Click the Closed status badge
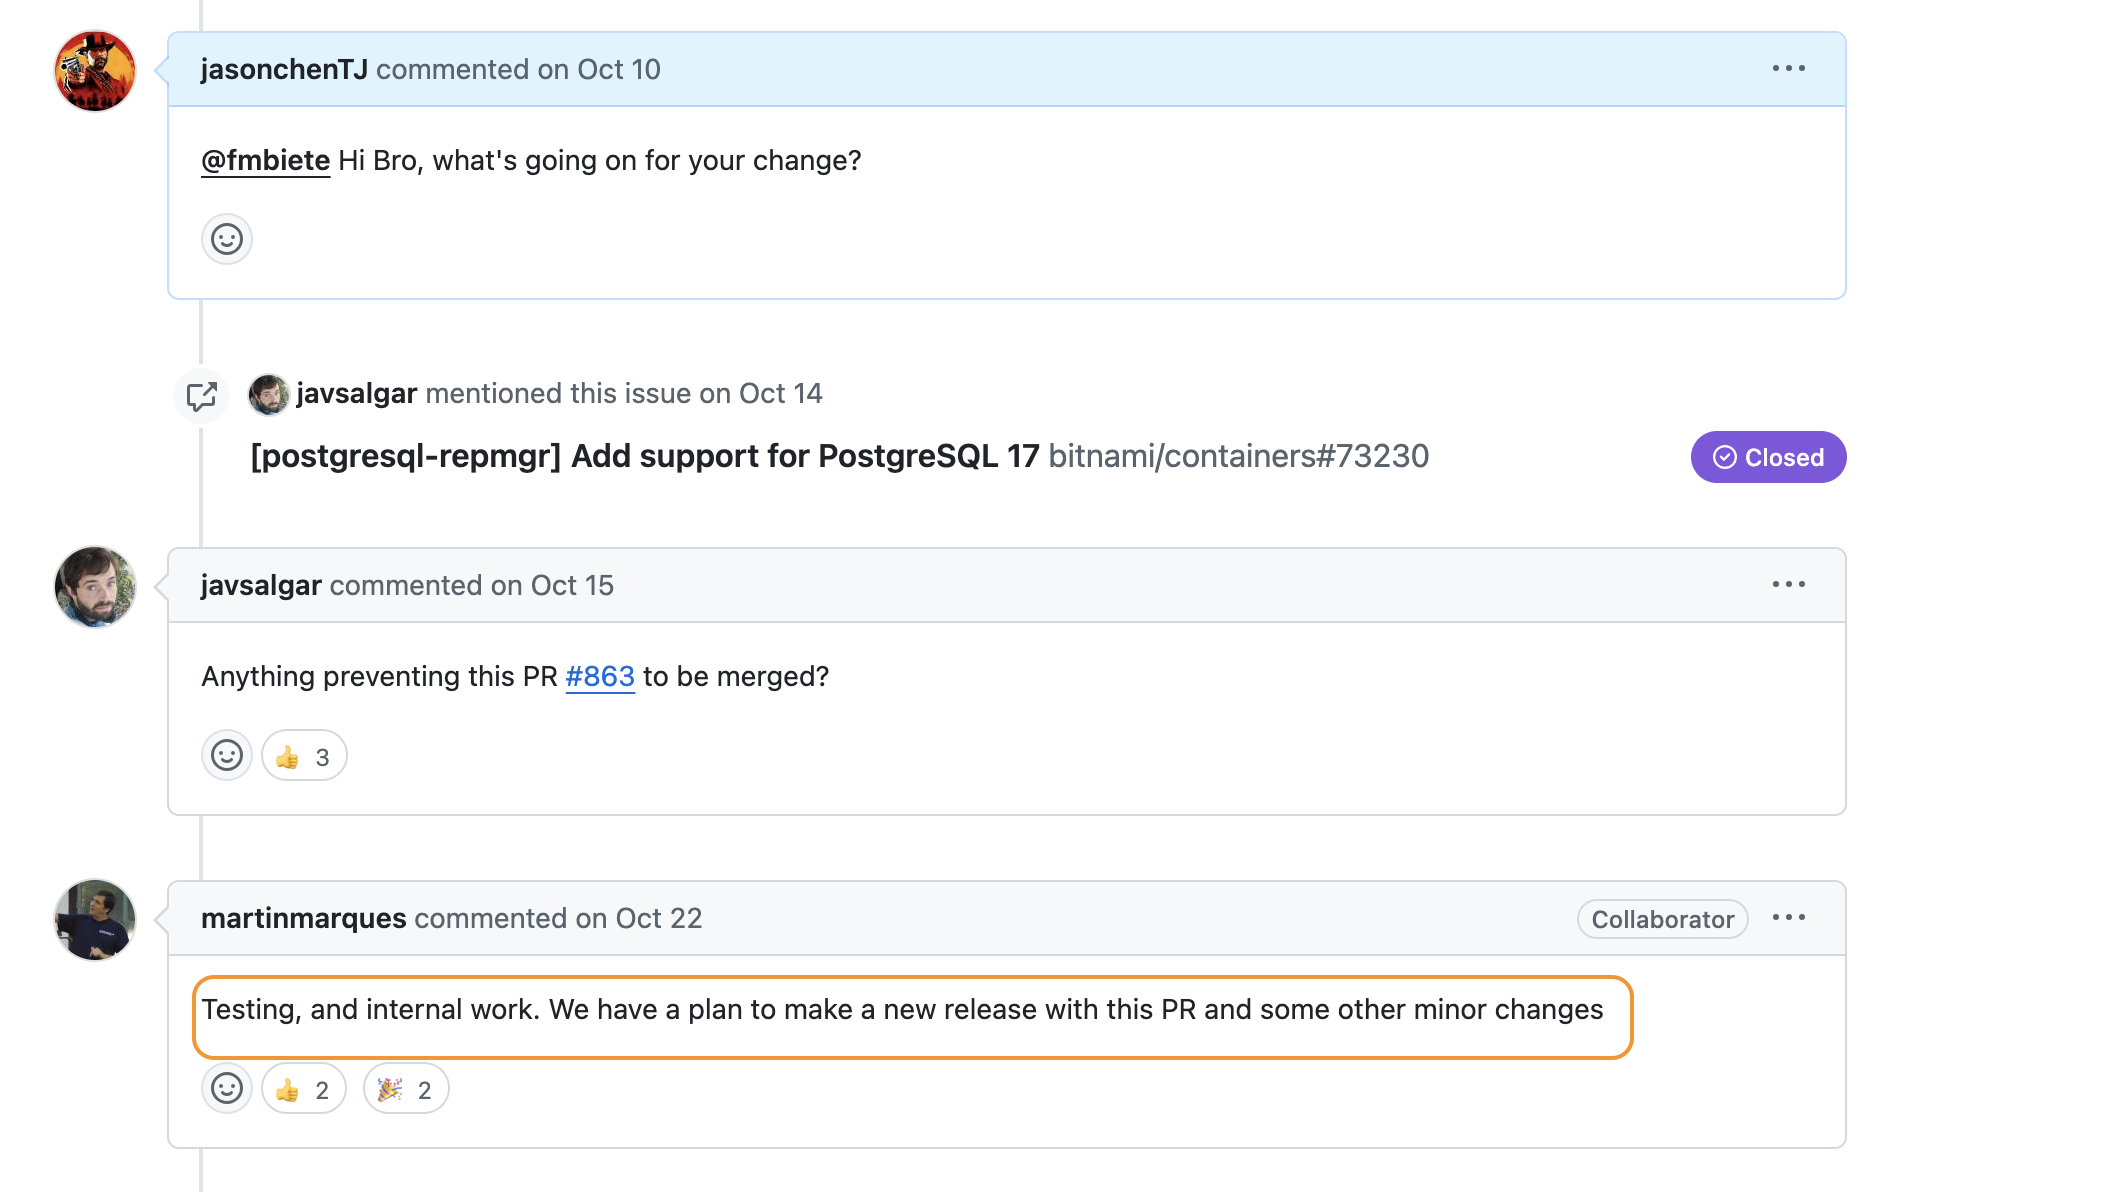 click(x=1767, y=458)
